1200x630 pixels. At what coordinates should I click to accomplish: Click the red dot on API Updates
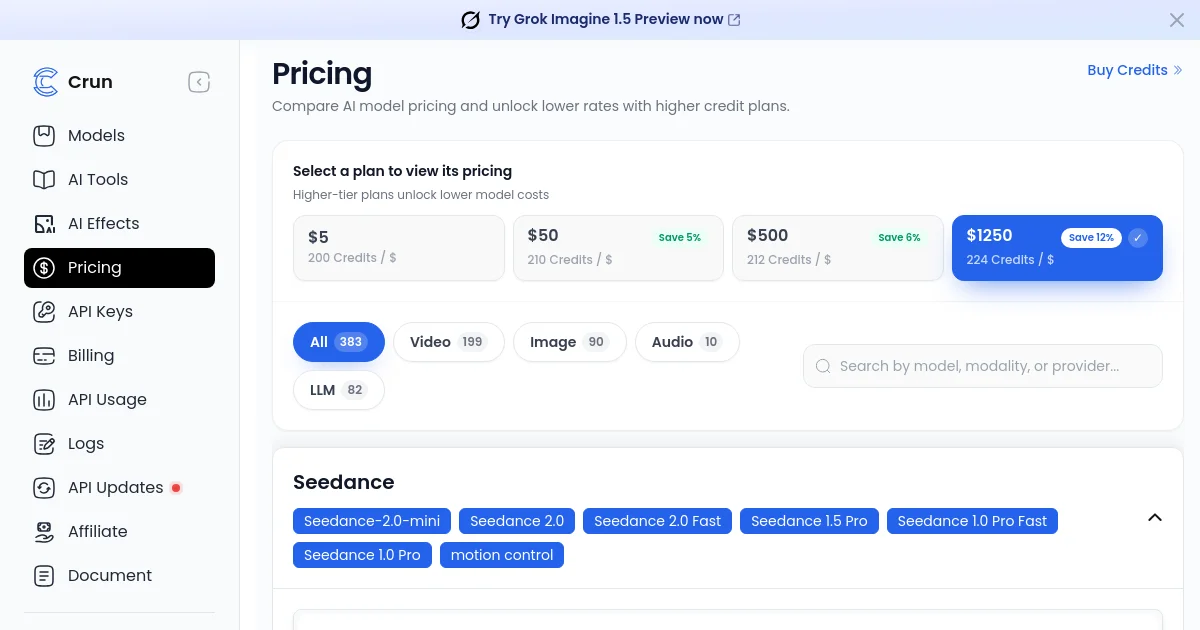176,488
